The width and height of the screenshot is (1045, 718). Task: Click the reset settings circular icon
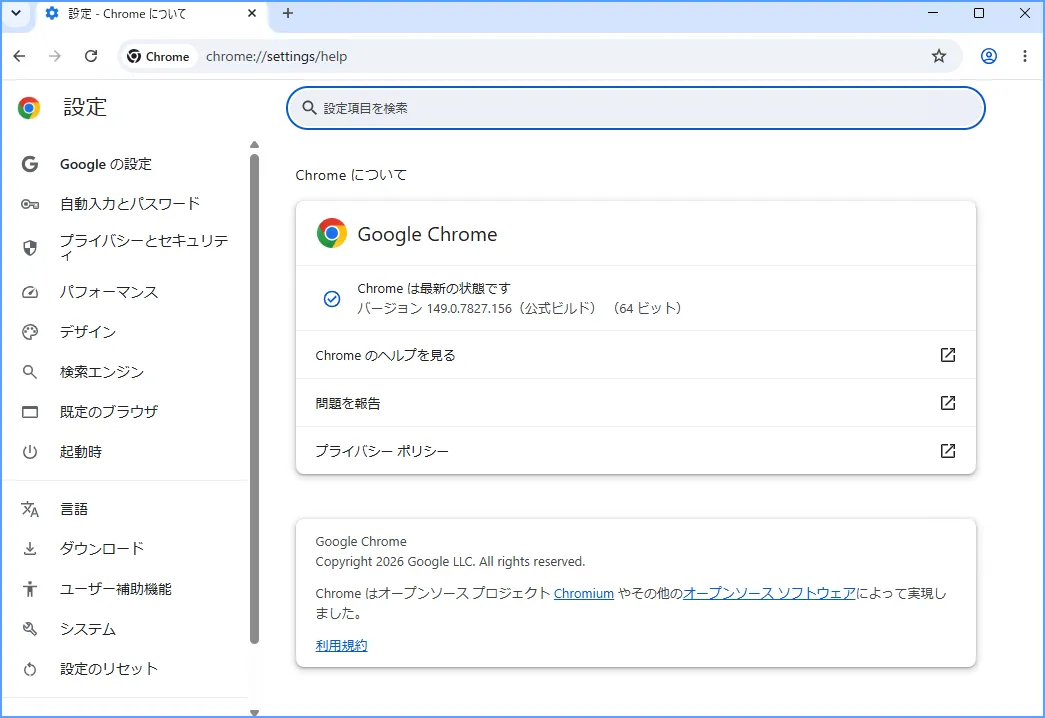pos(30,669)
